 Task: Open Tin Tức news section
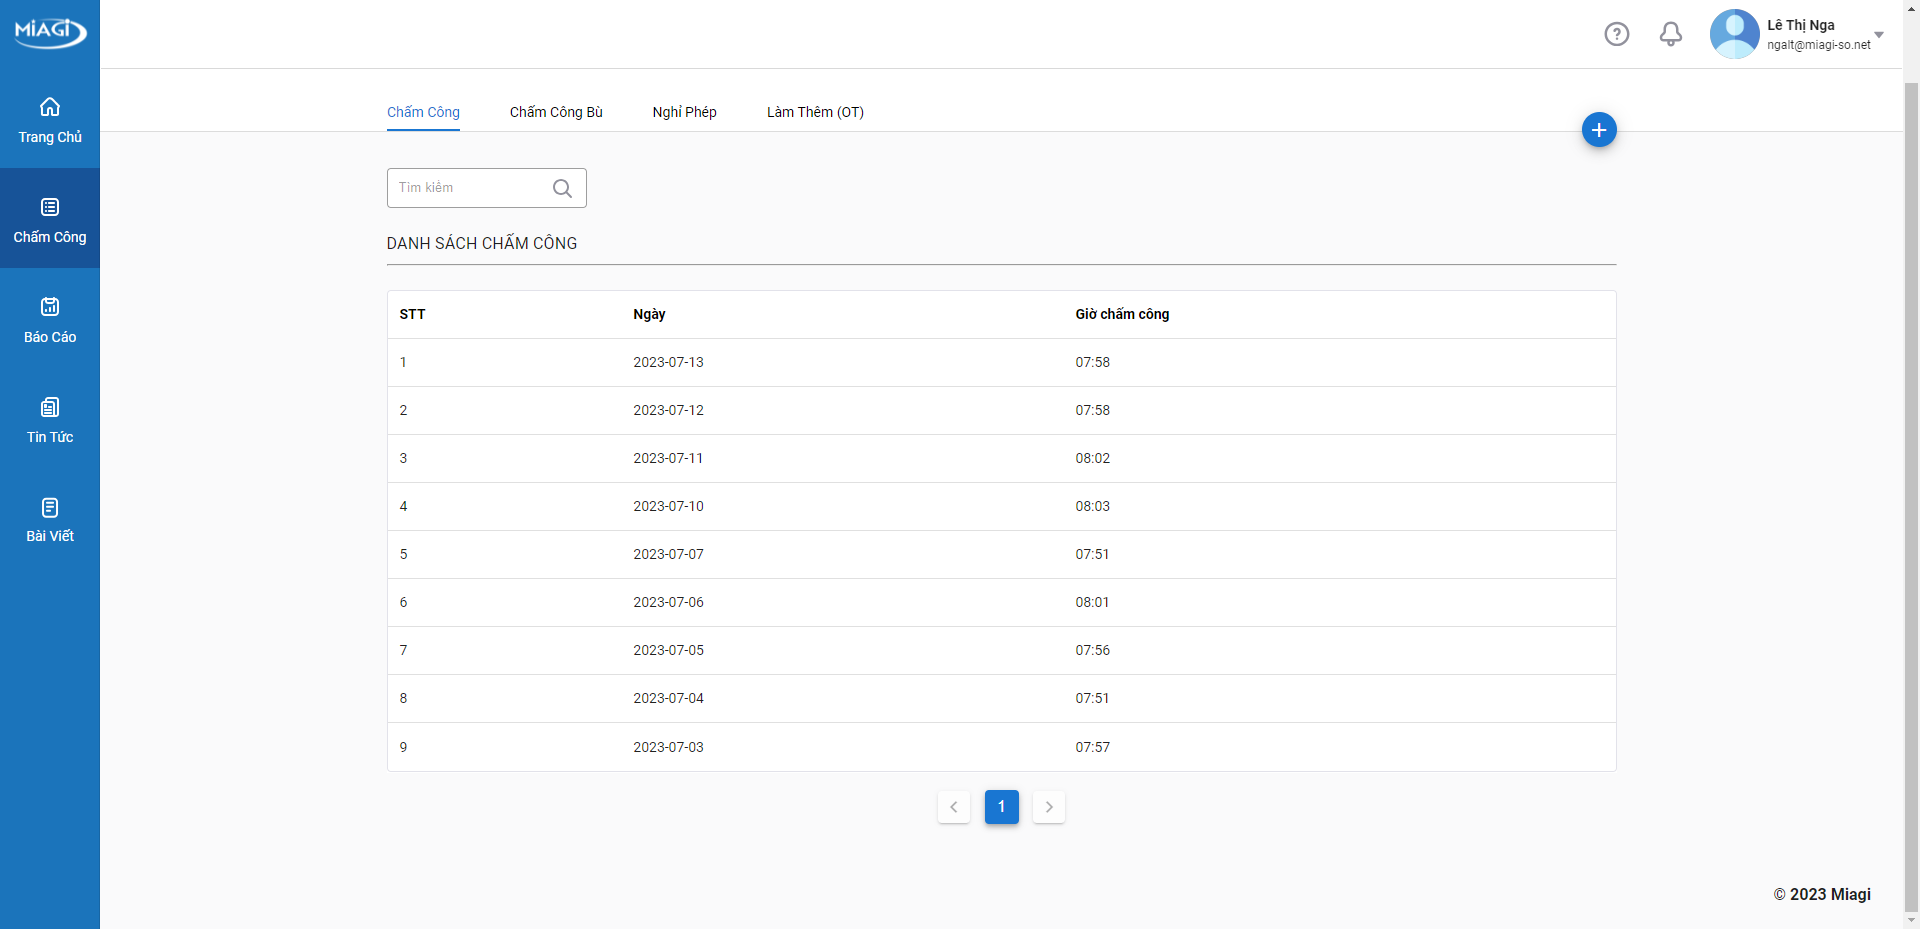pyautogui.click(x=50, y=419)
